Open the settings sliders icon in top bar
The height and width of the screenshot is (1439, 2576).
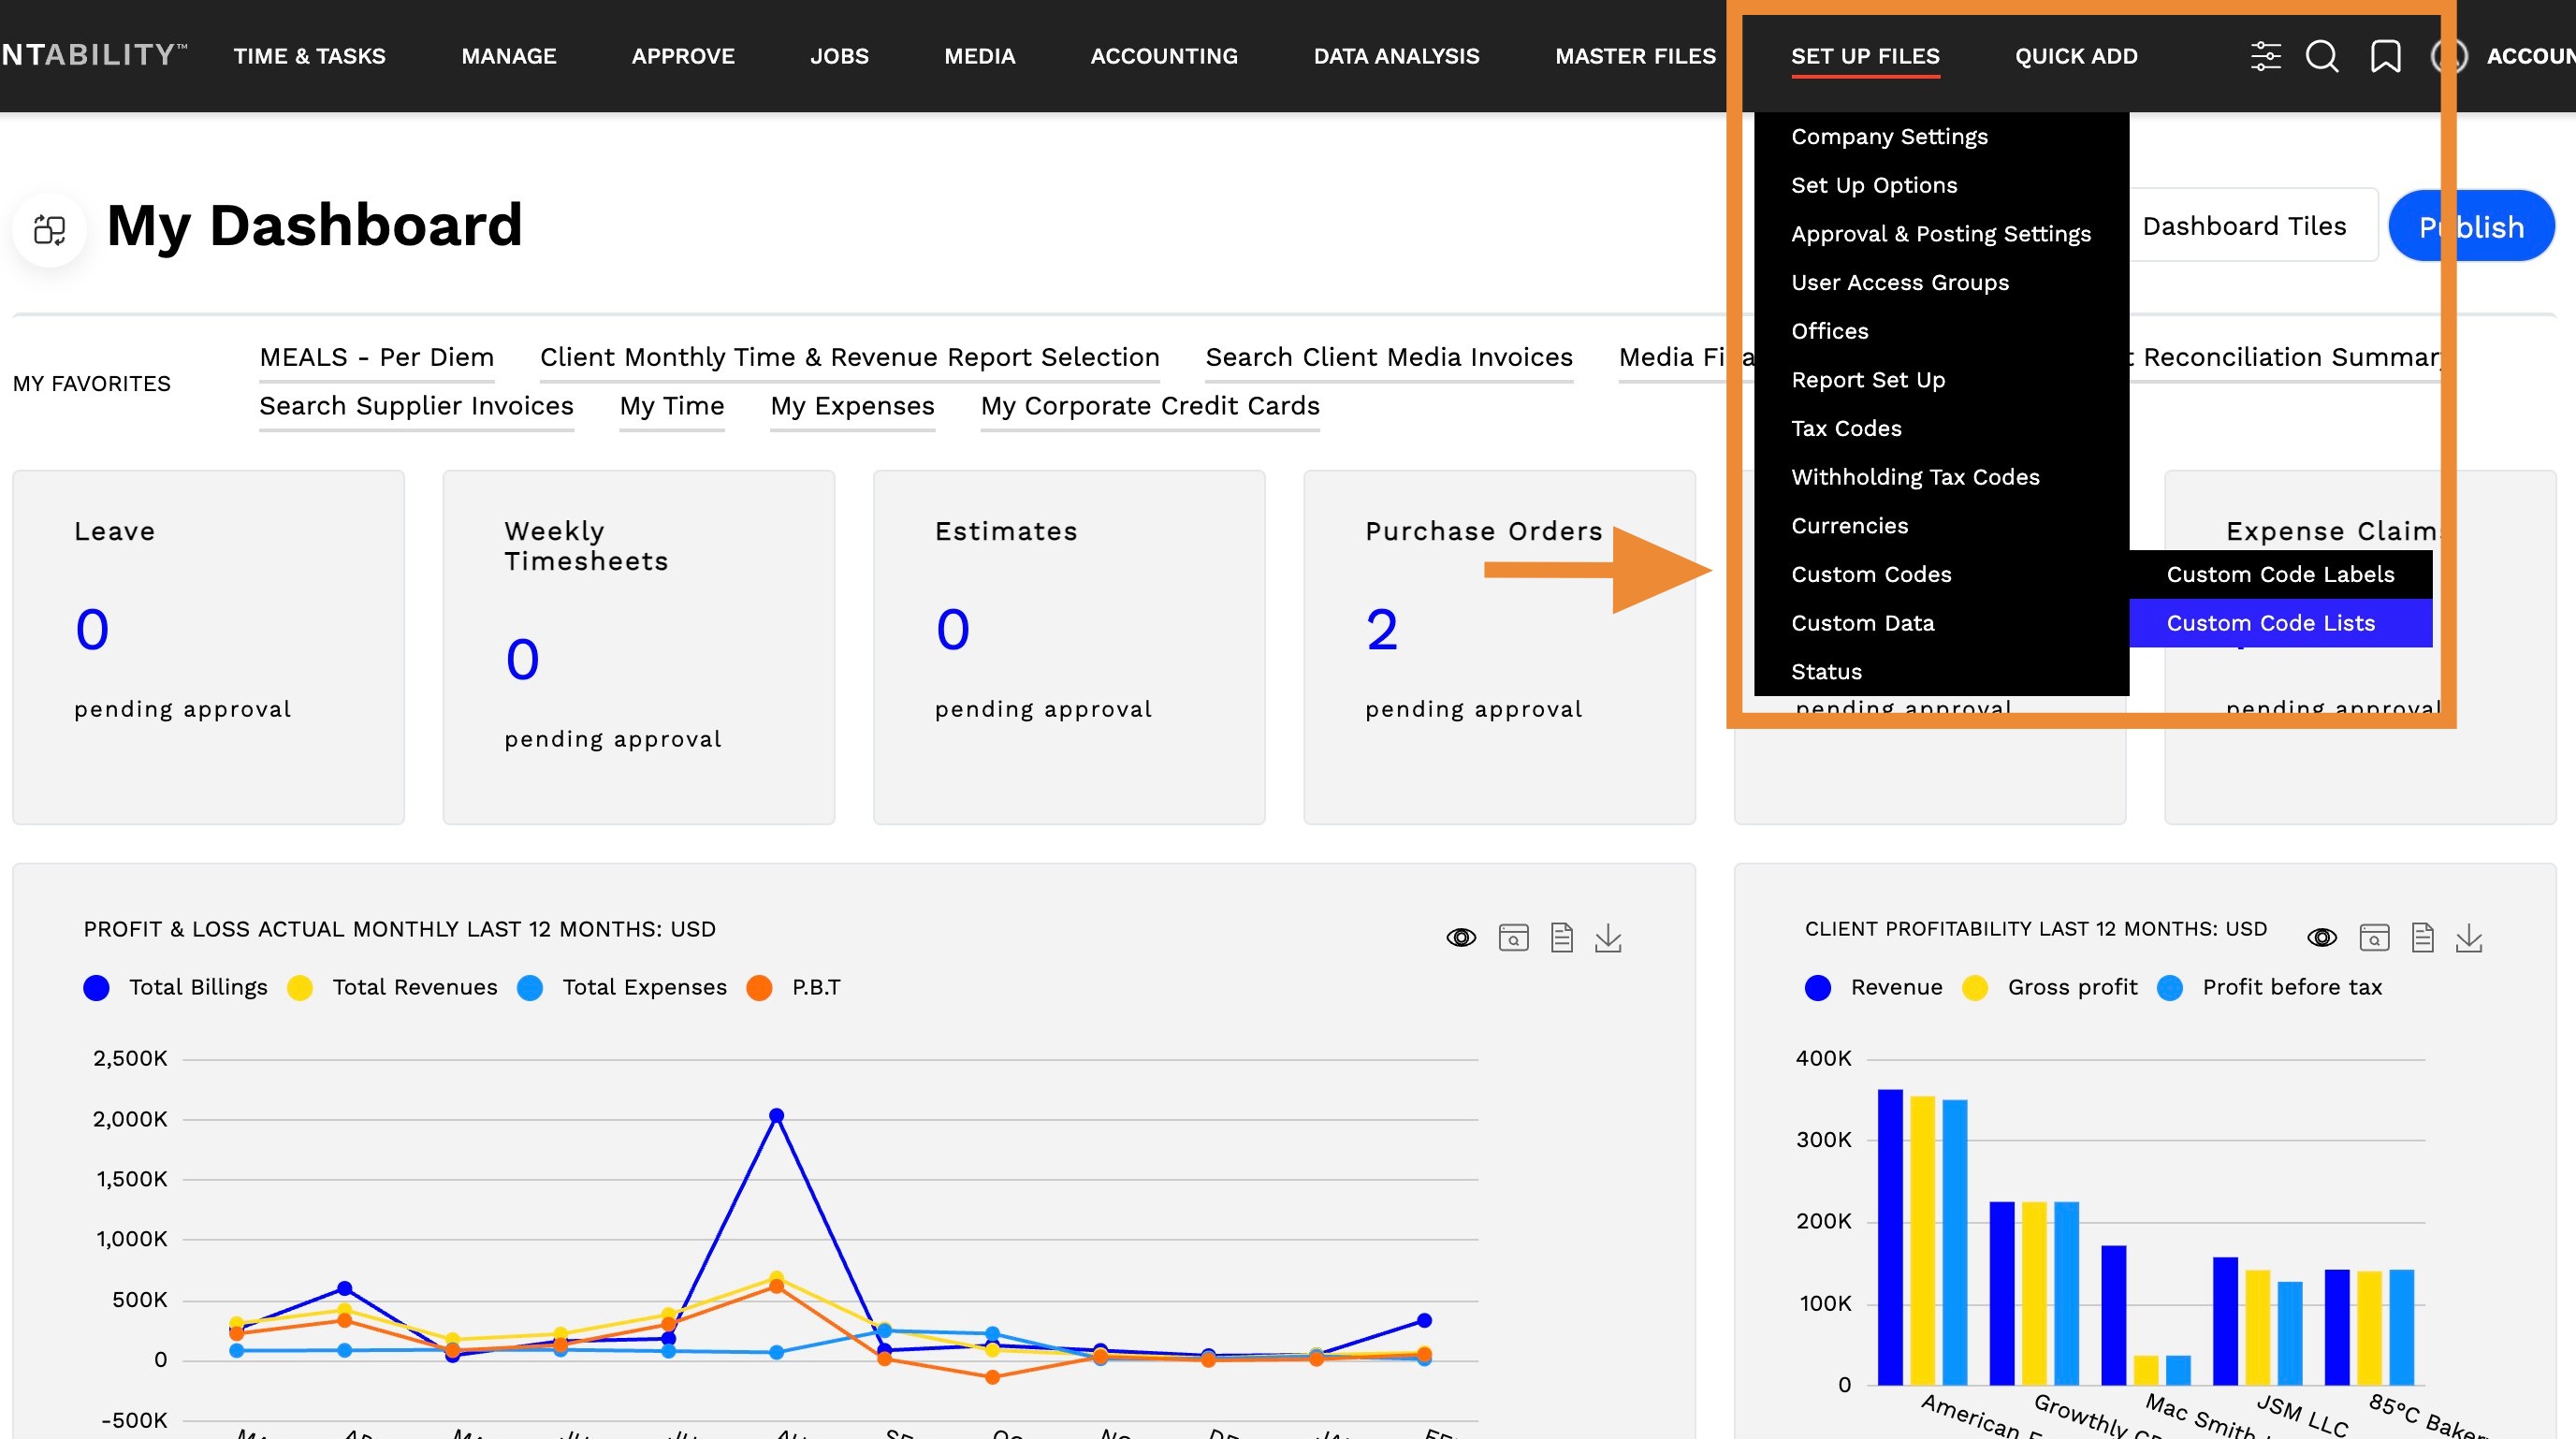tap(2265, 56)
